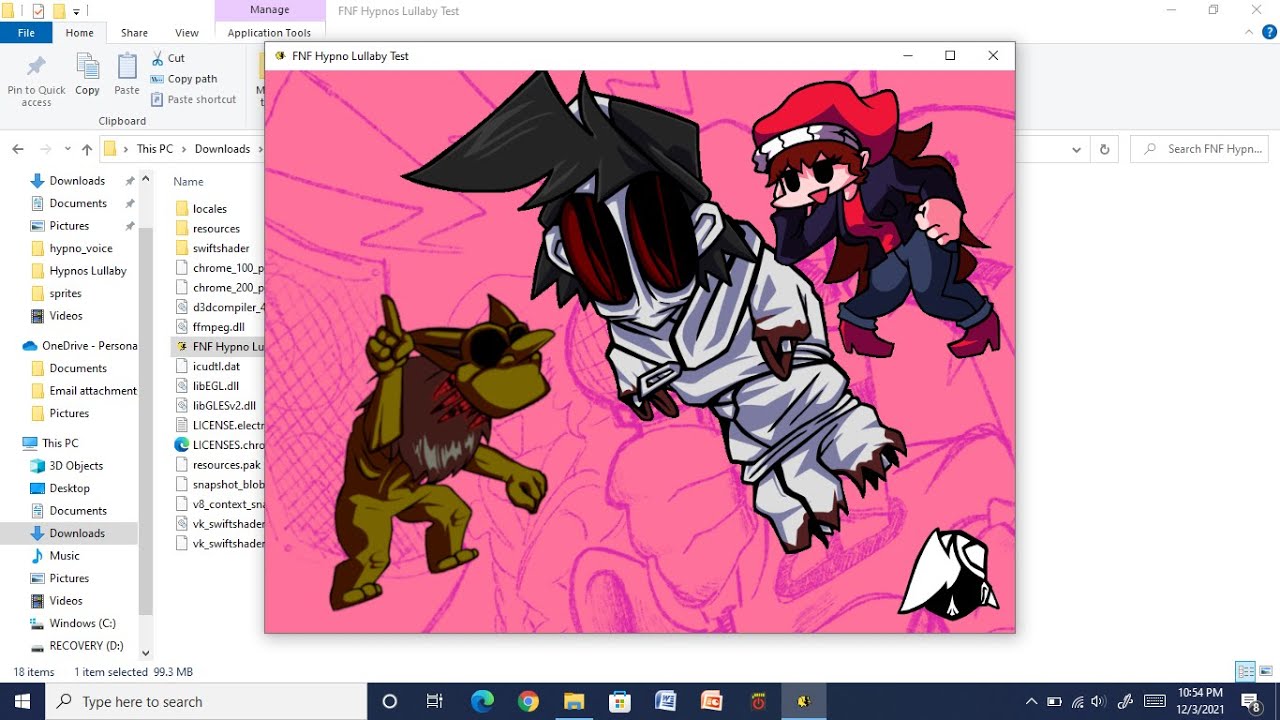The image size is (1280, 720).
Task: Open Explorer help question mark icon
Action: (1270, 33)
